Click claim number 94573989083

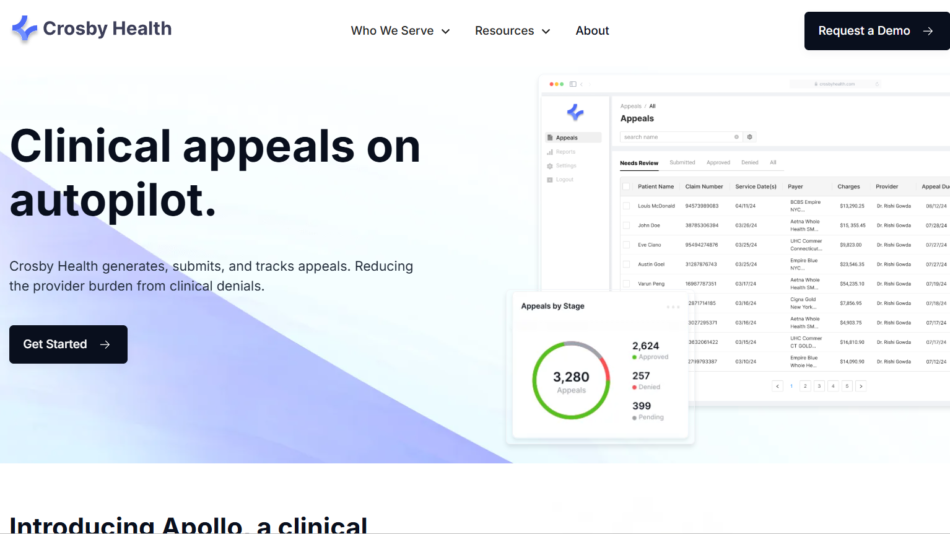(x=702, y=206)
